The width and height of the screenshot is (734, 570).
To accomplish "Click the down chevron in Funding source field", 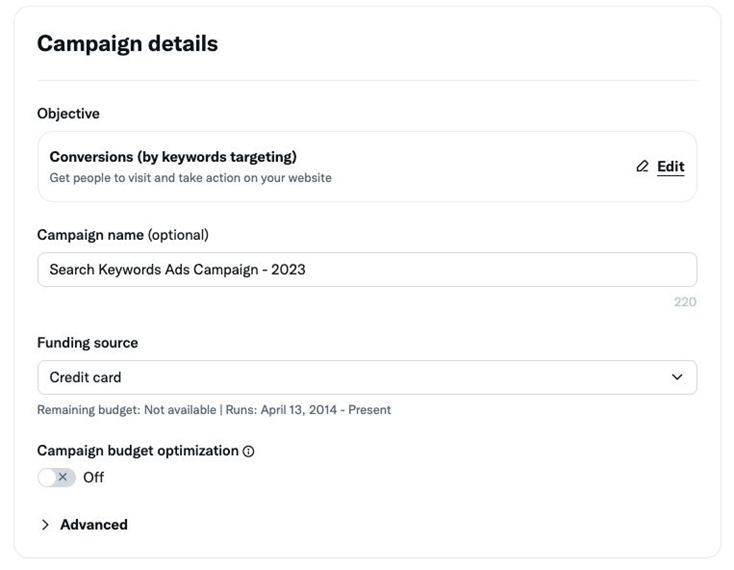I will click(677, 377).
